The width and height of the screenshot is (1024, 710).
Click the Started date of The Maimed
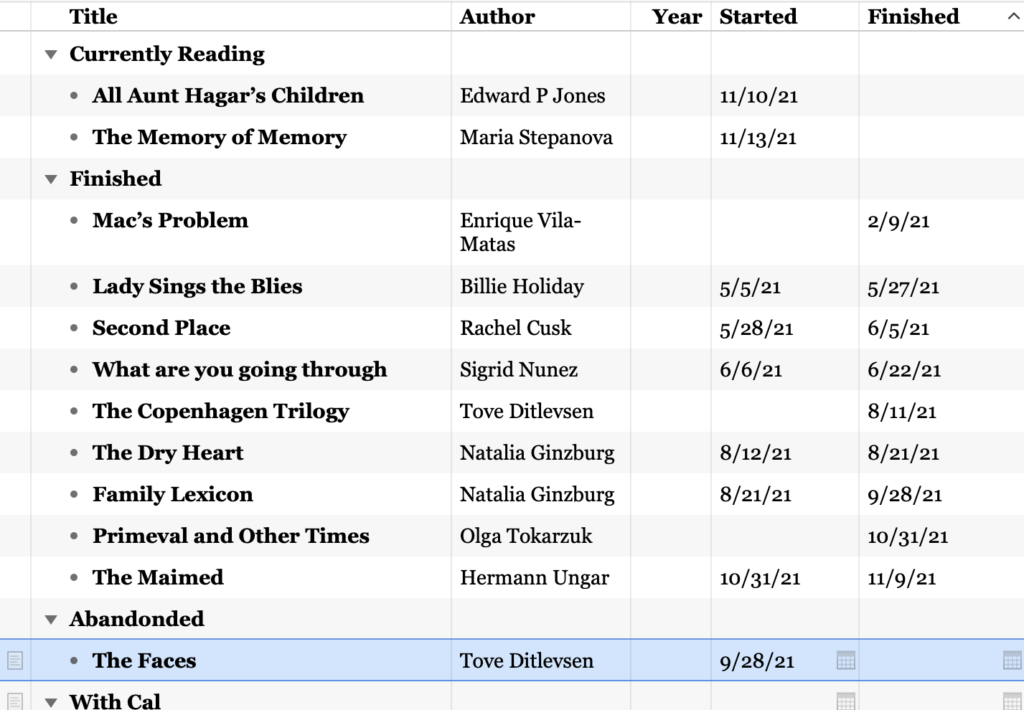click(x=760, y=578)
